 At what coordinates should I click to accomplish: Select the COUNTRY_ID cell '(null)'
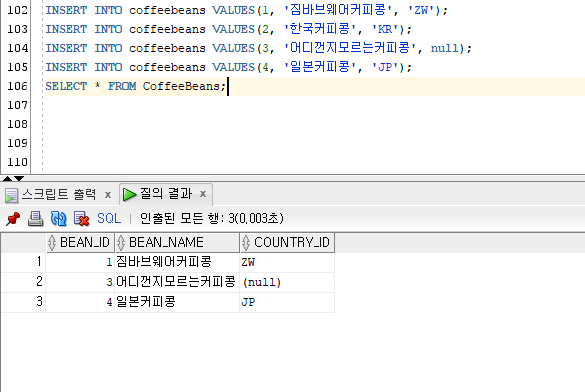tap(287, 282)
